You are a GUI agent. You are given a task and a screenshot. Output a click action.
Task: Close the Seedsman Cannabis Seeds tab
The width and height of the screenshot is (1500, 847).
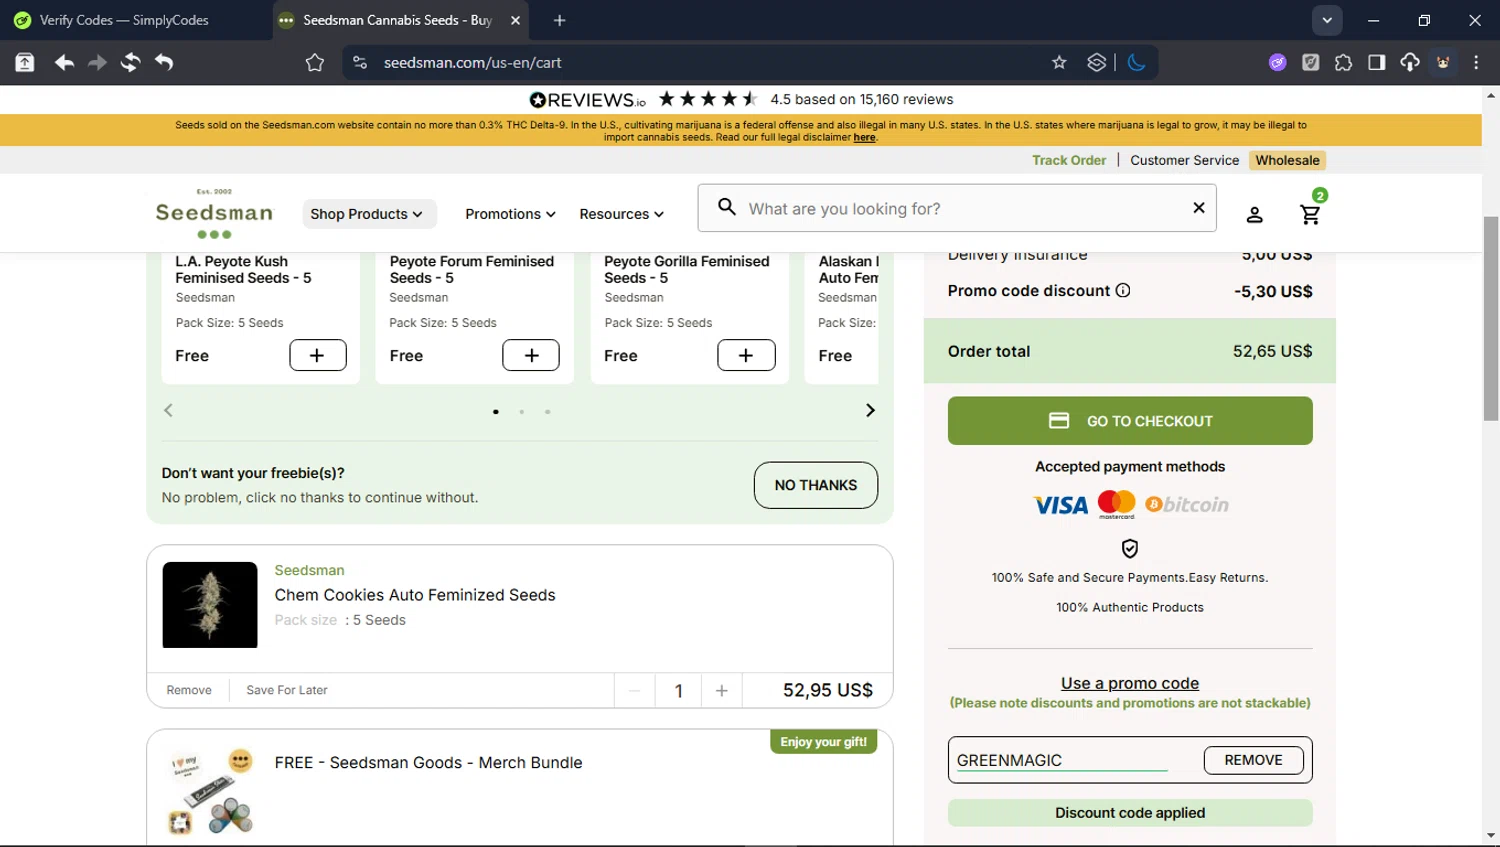pyautogui.click(x=515, y=20)
